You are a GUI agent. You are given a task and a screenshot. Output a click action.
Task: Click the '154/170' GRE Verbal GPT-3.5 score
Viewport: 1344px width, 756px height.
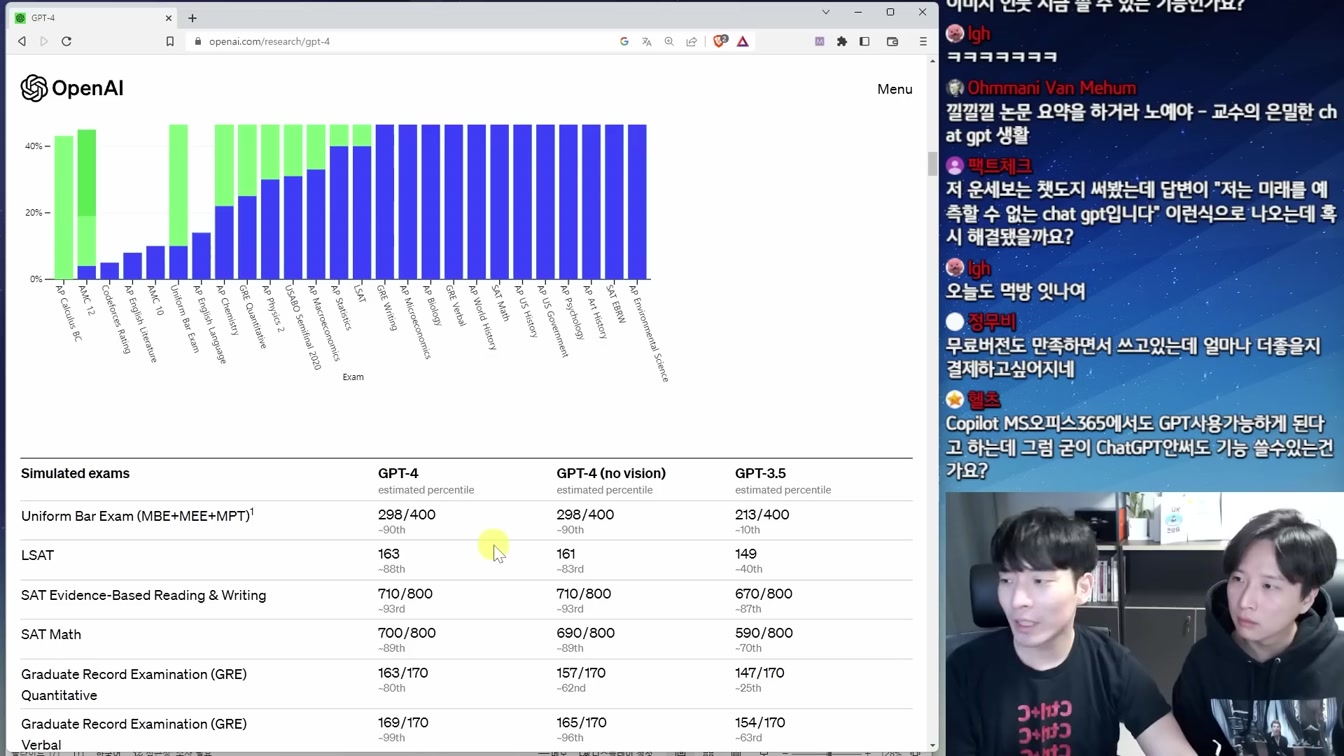click(760, 722)
